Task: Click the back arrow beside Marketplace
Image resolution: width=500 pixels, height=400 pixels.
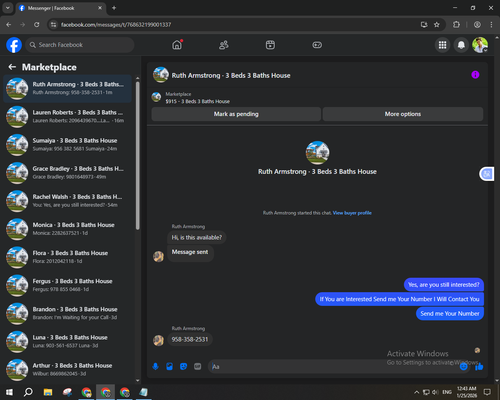Action: pos(12,67)
